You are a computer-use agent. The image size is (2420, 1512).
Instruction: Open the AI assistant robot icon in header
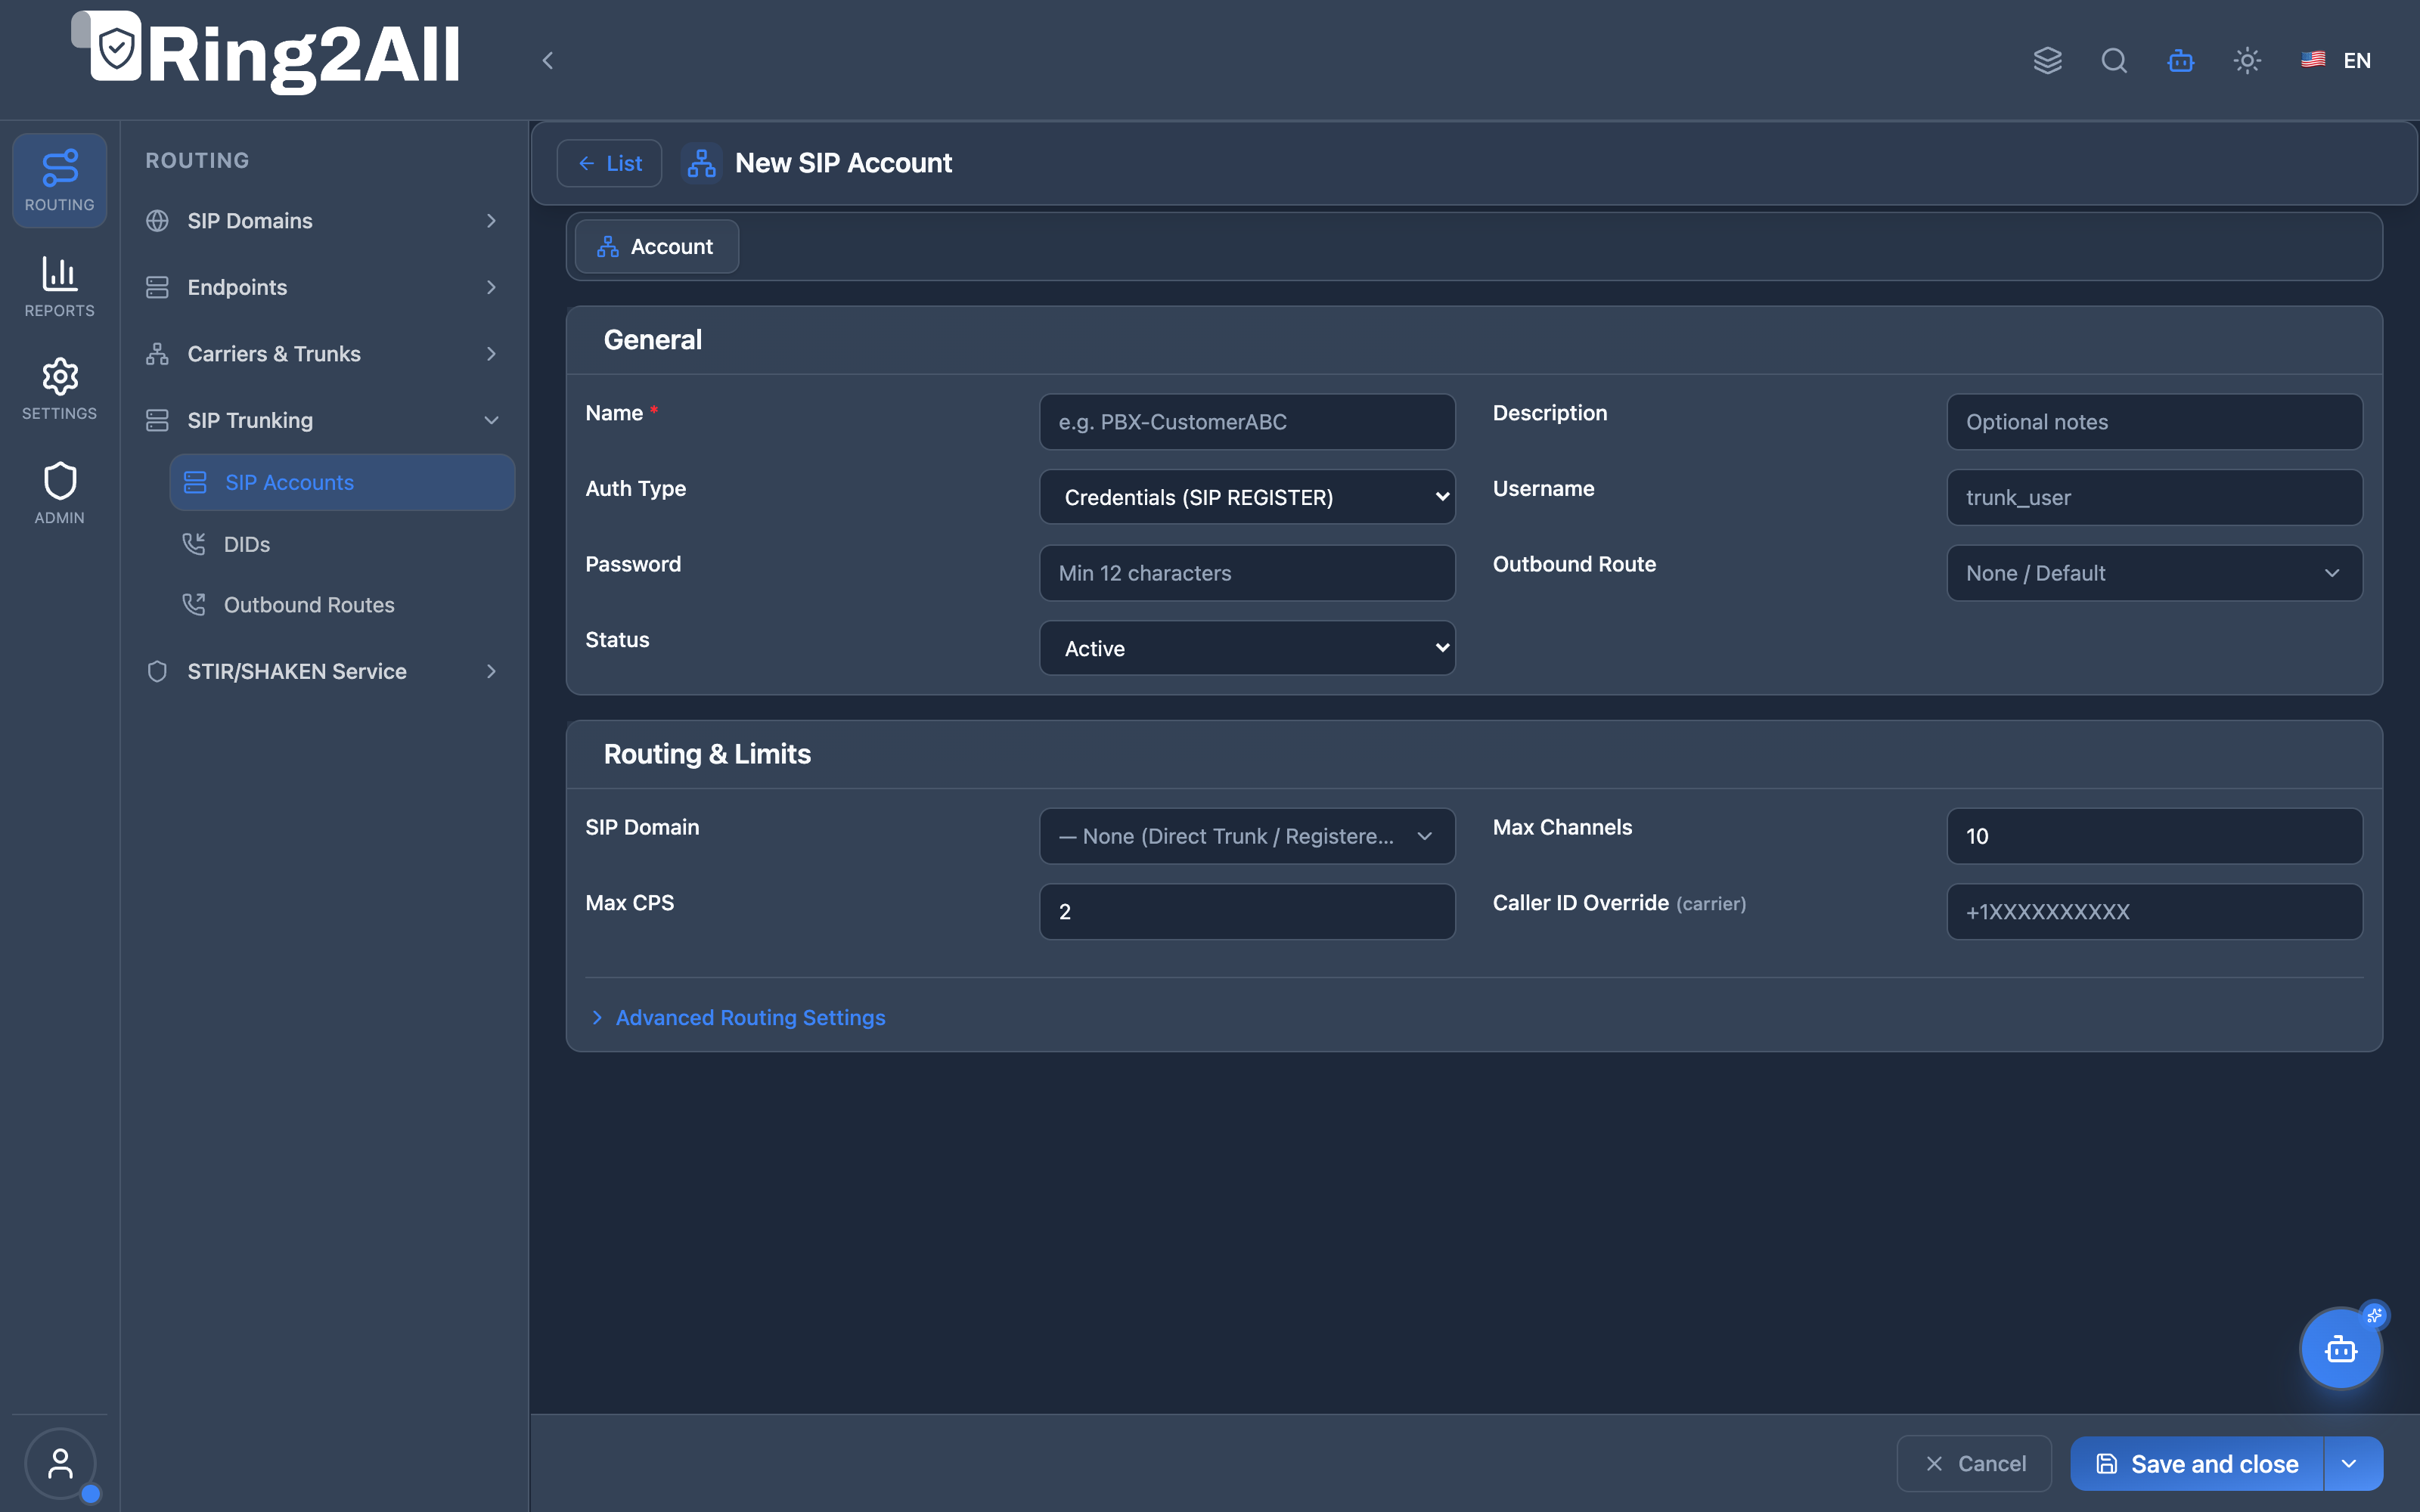click(2180, 60)
